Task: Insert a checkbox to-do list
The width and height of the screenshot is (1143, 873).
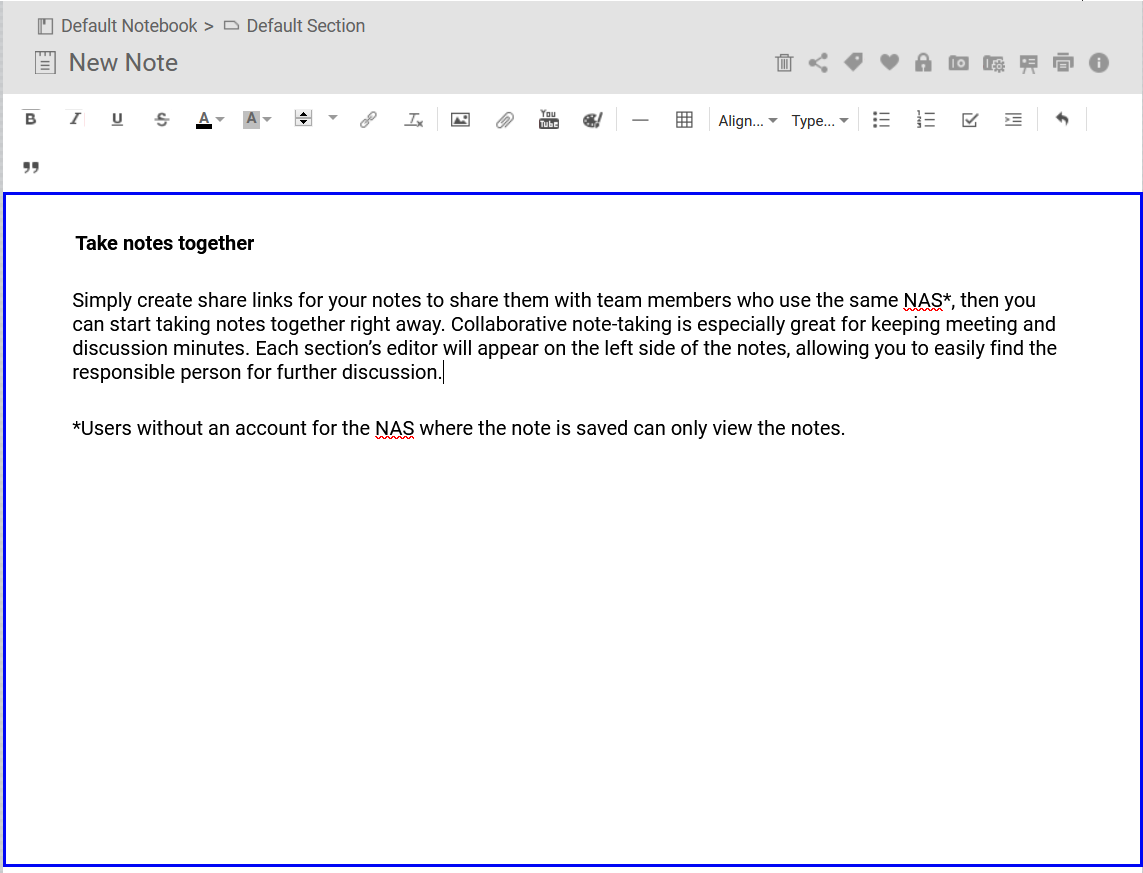Action: pos(970,120)
